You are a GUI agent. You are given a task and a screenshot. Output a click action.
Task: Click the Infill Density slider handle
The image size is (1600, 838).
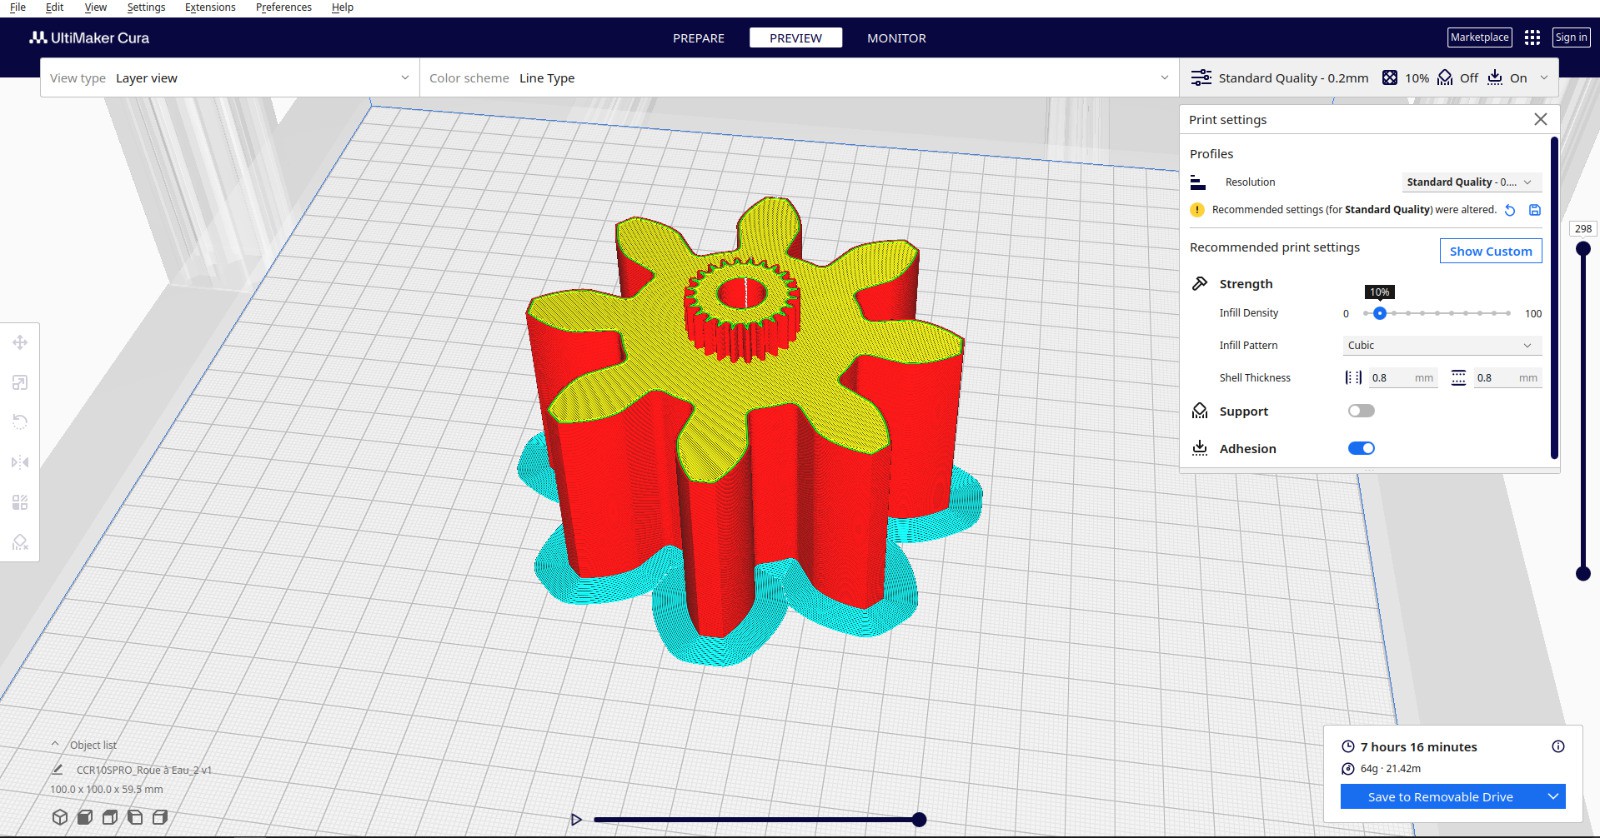1380,313
